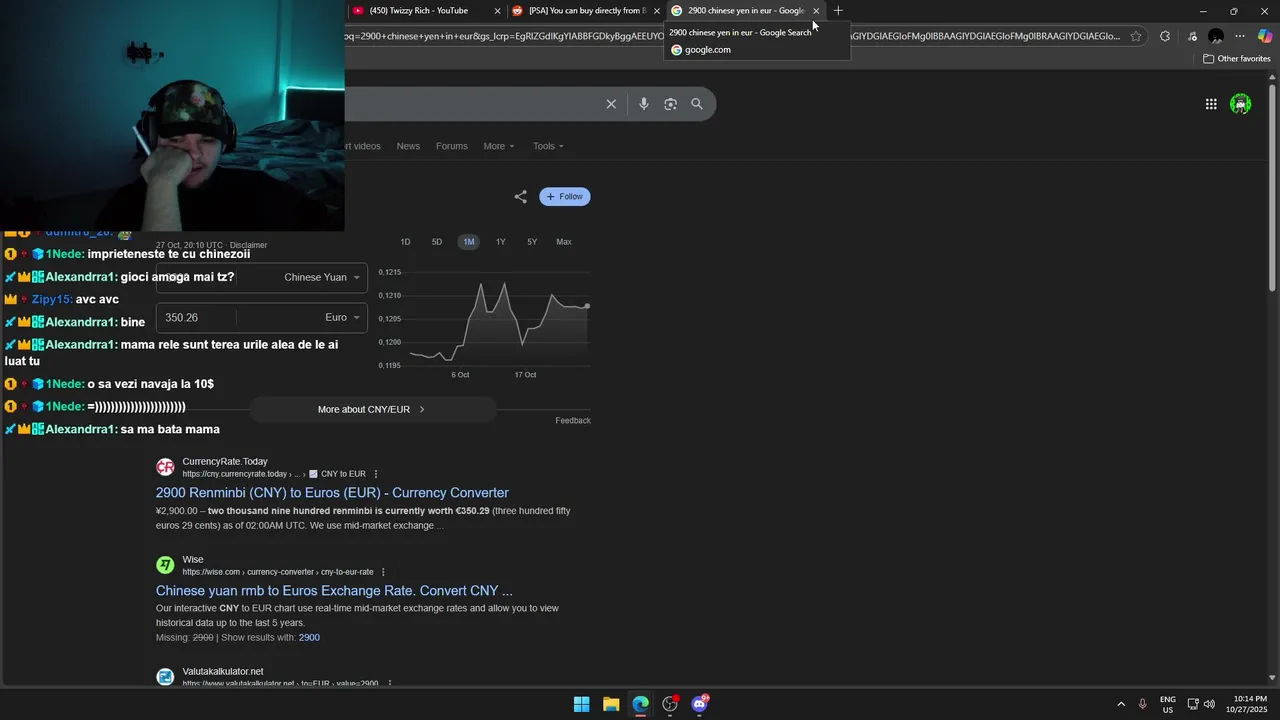Click the Feedback link

click(573, 421)
